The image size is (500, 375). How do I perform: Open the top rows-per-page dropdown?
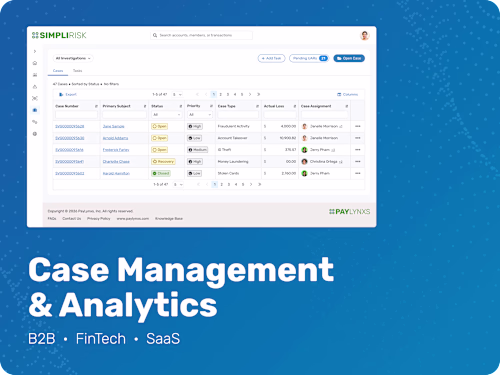point(177,94)
